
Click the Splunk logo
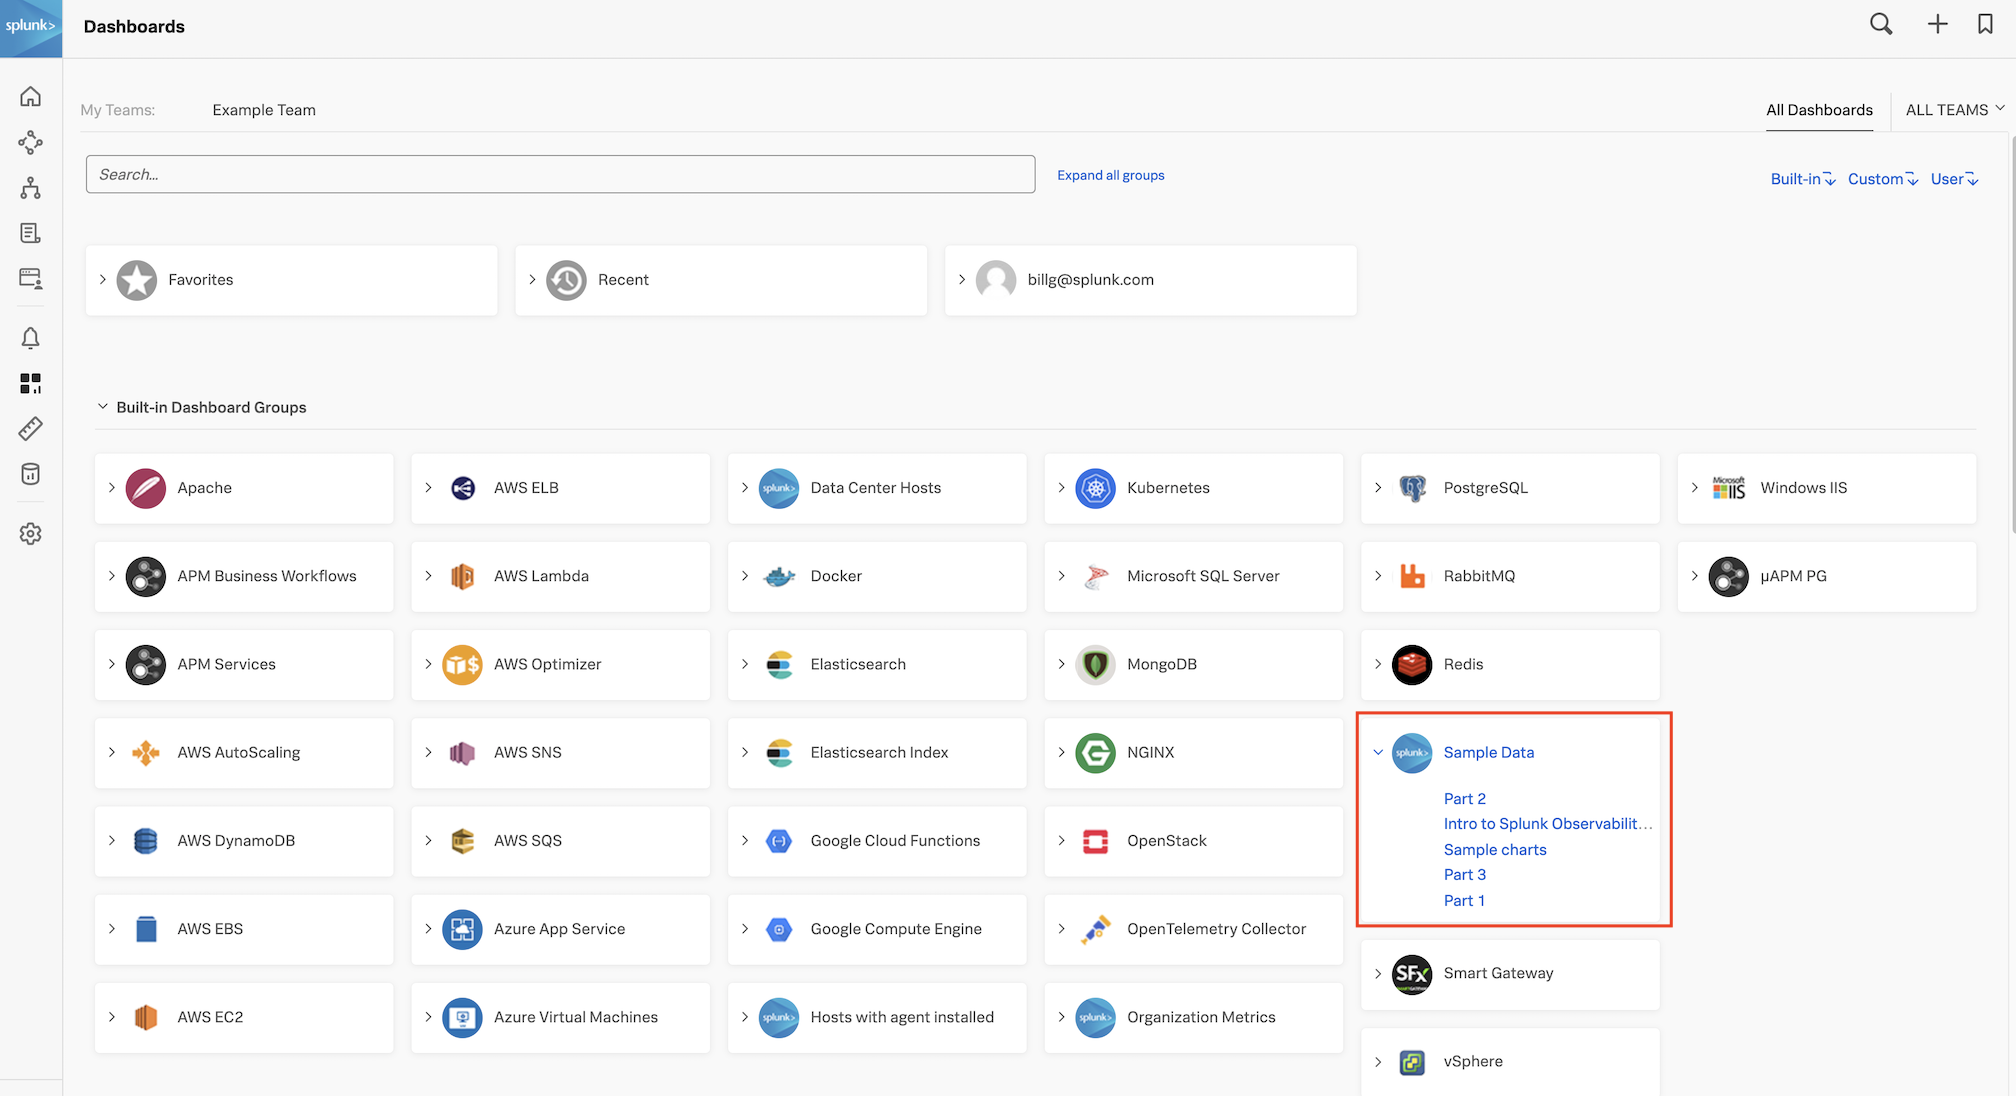[31, 27]
